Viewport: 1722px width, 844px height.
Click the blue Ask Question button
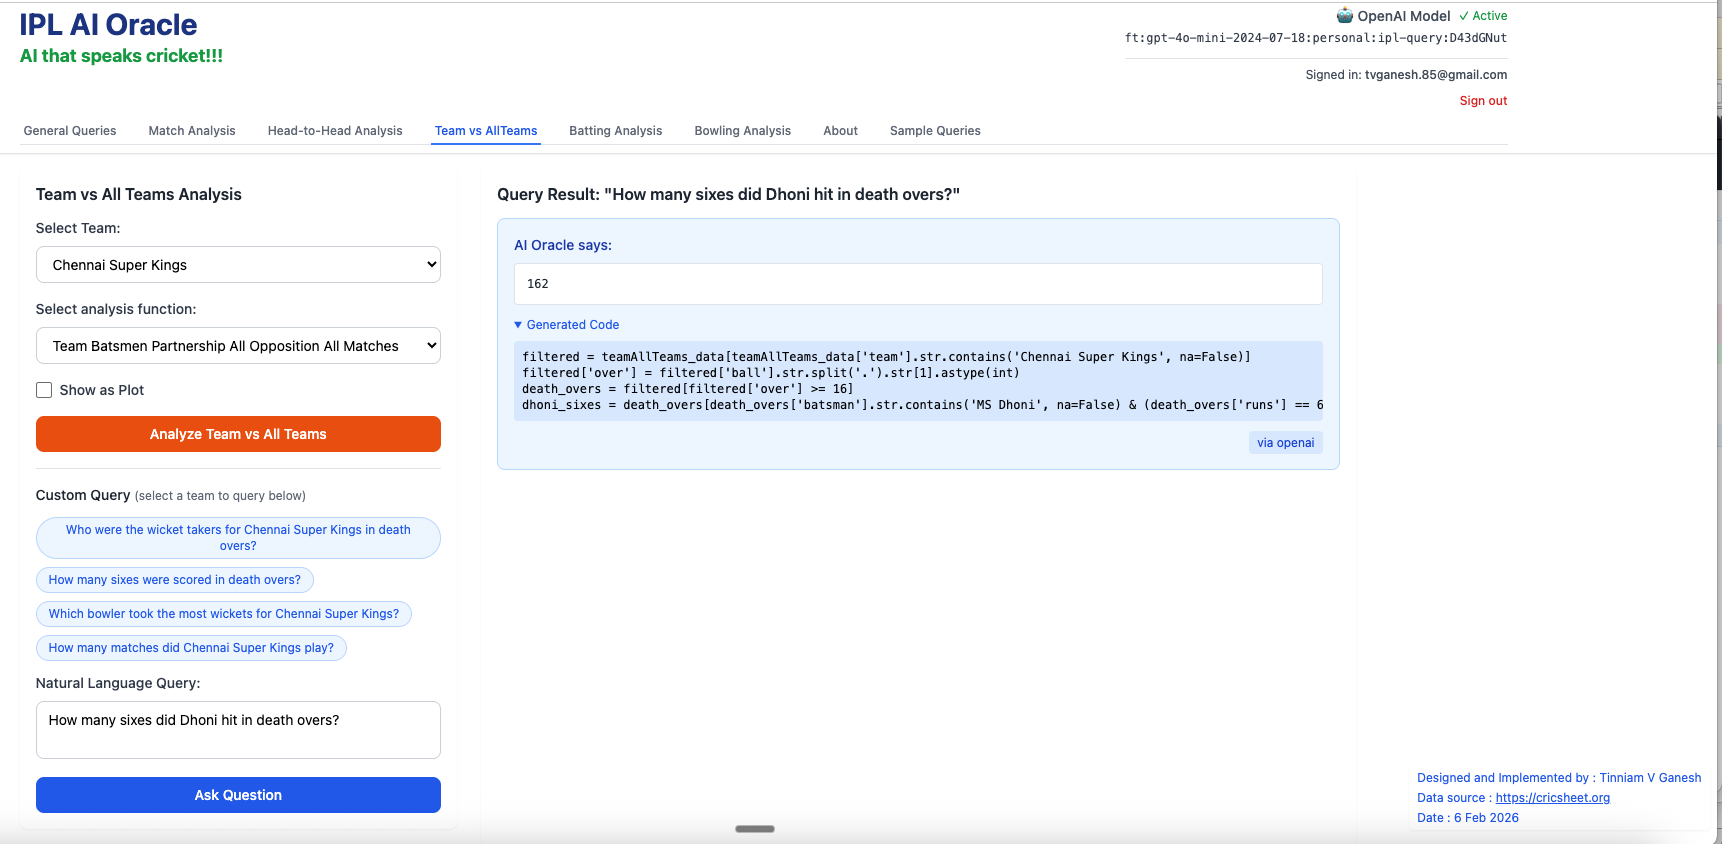click(x=238, y=795)
